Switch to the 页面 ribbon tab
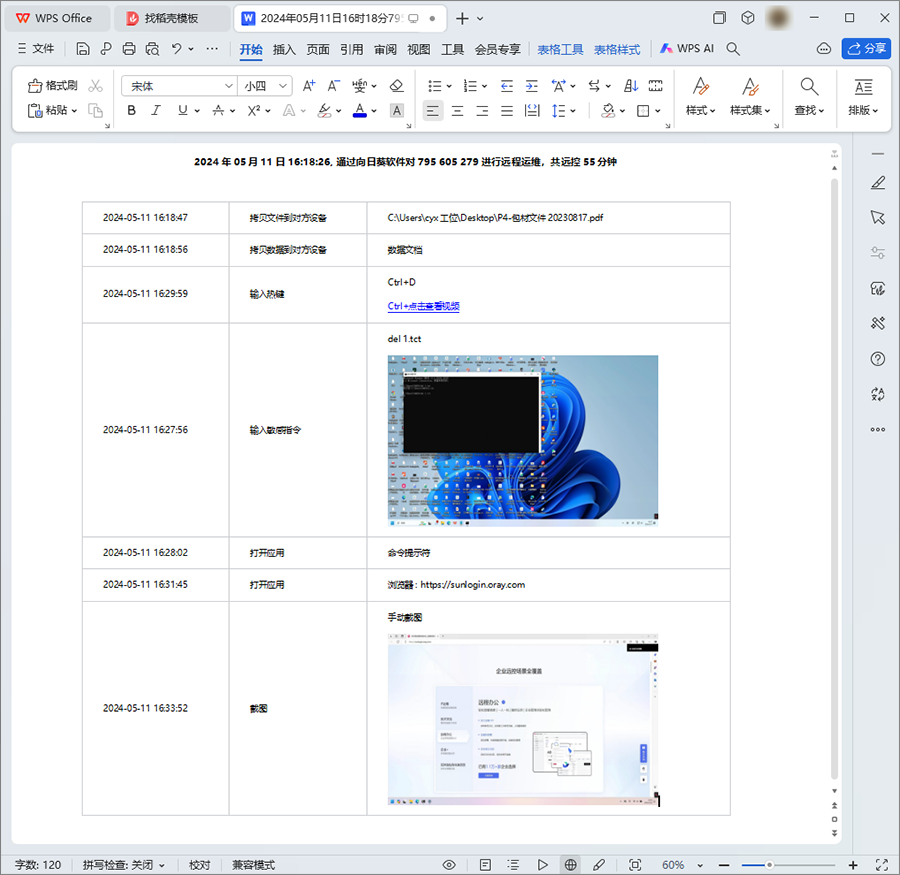Screen dimensions: 900x875 pos(317,49)
